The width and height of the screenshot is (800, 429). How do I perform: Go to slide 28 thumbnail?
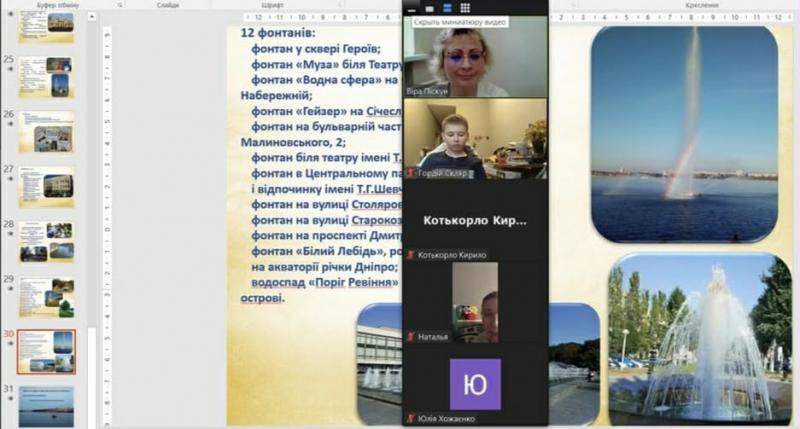point(46,241)
